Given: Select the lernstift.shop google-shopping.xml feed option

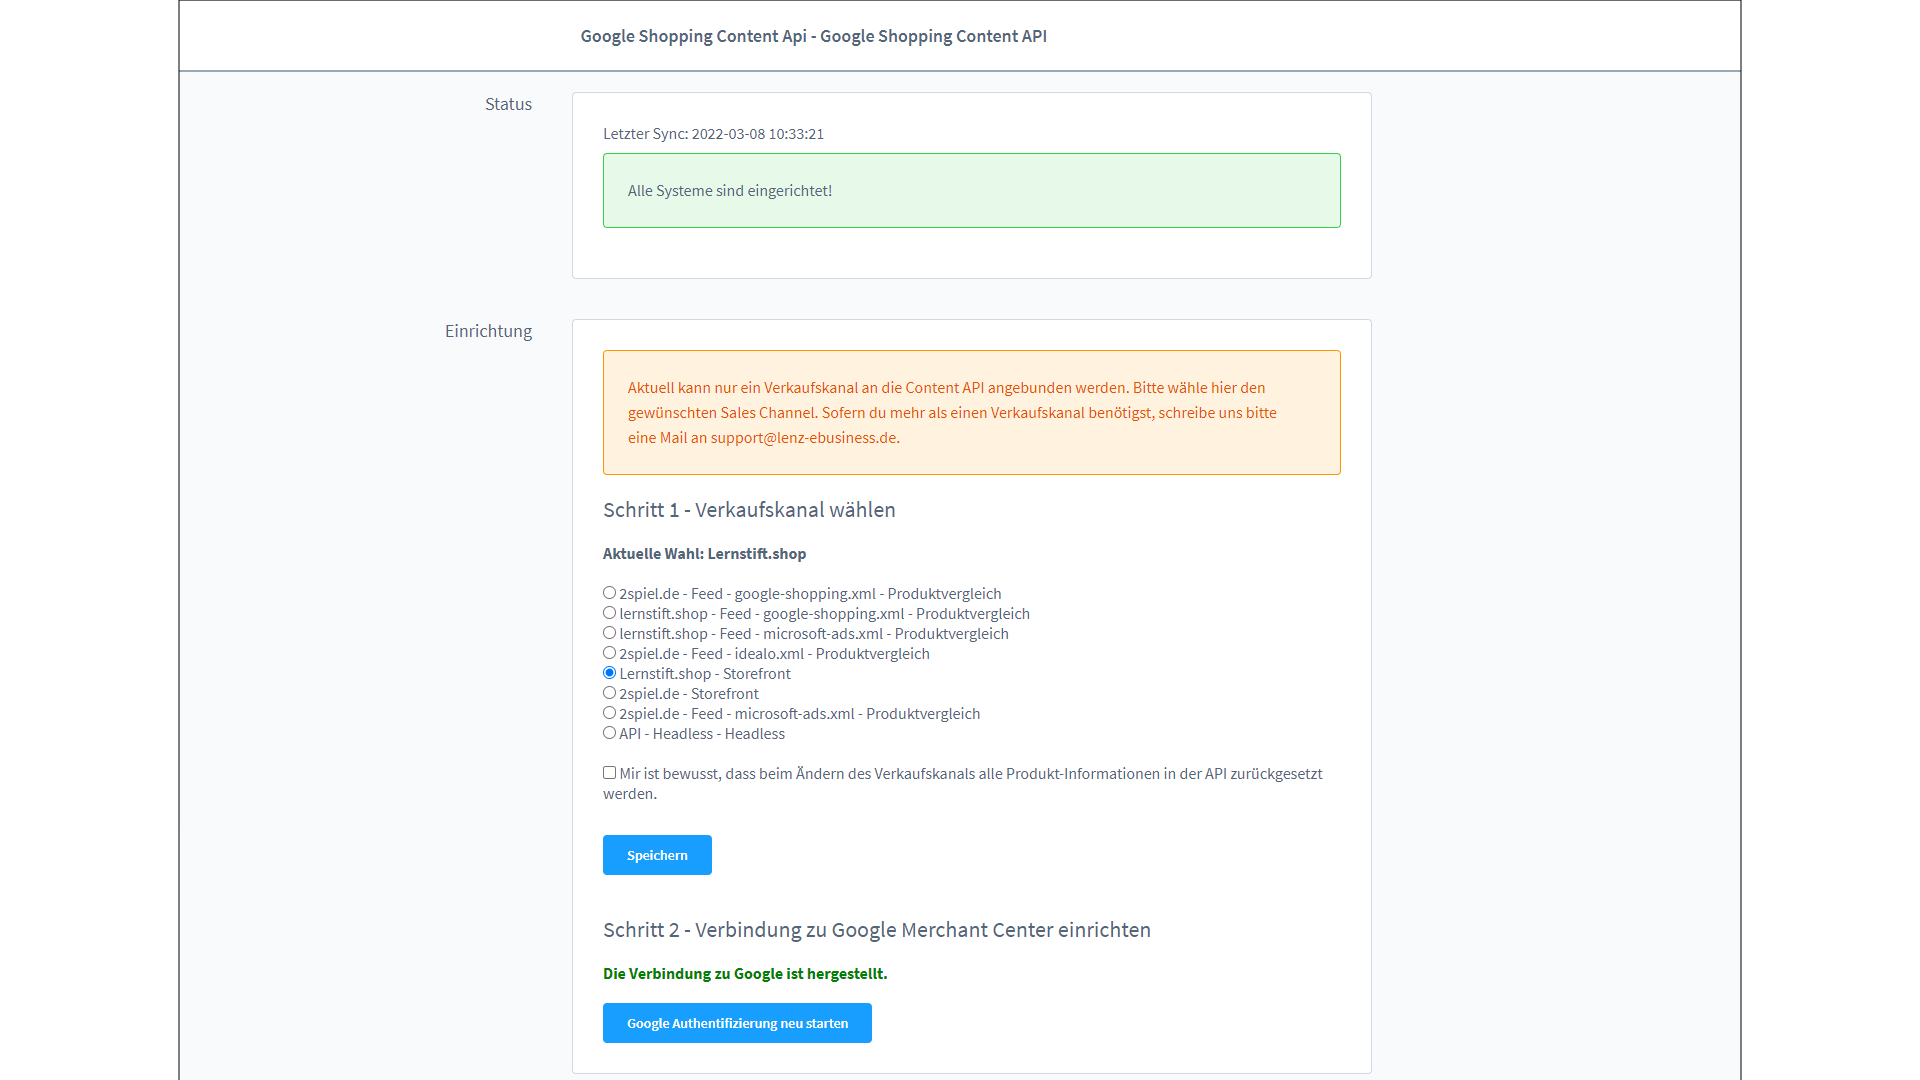Looking at the screenshot, I should coord(609,613).
